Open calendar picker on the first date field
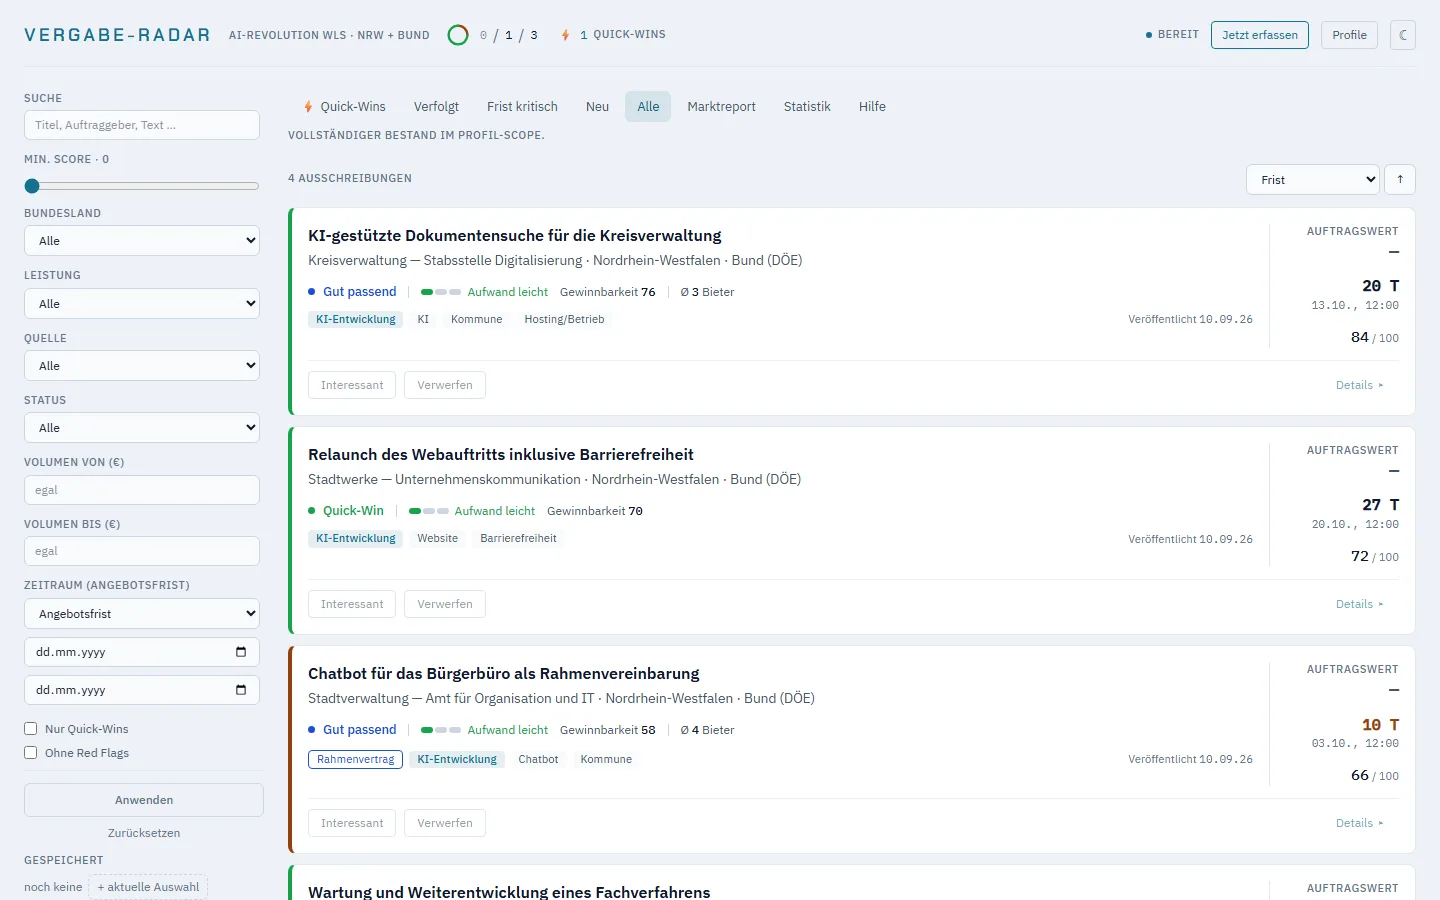 241,652
